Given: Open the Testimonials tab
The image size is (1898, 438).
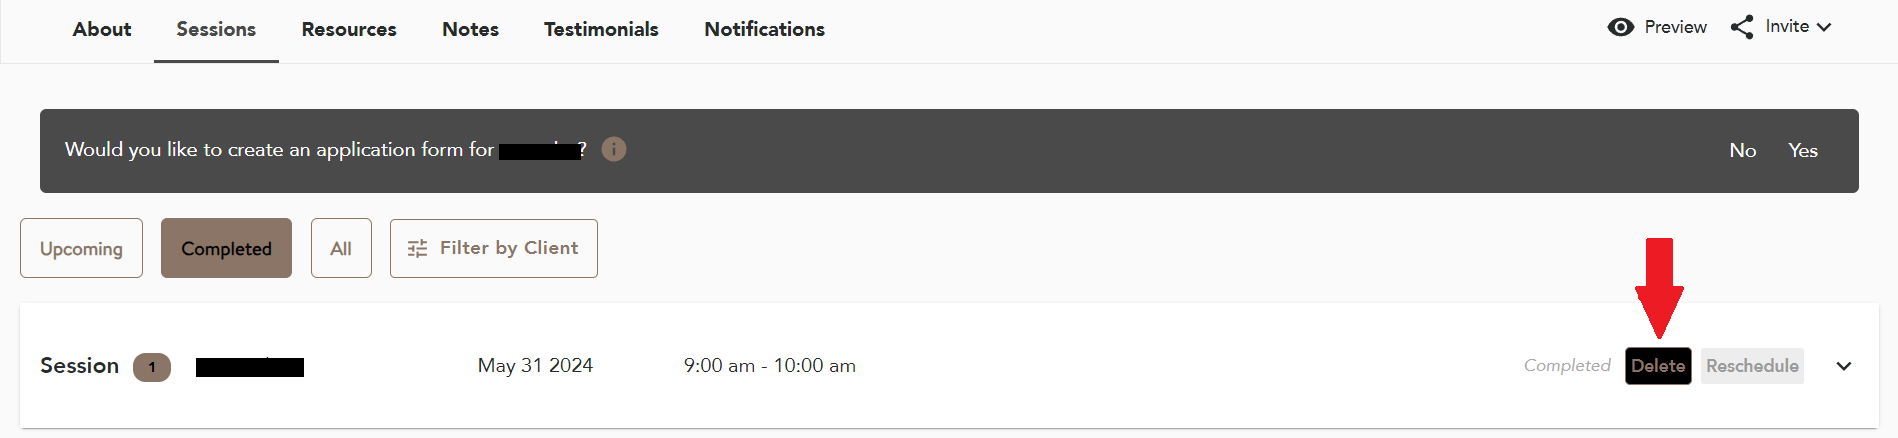Looking at the screenshot, I should click(x=601, y=29).
